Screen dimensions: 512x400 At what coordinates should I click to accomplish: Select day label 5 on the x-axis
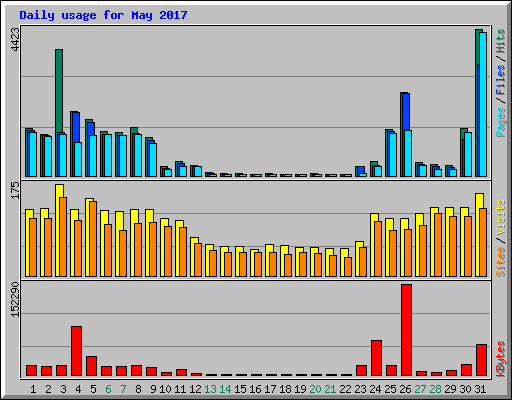93,389
